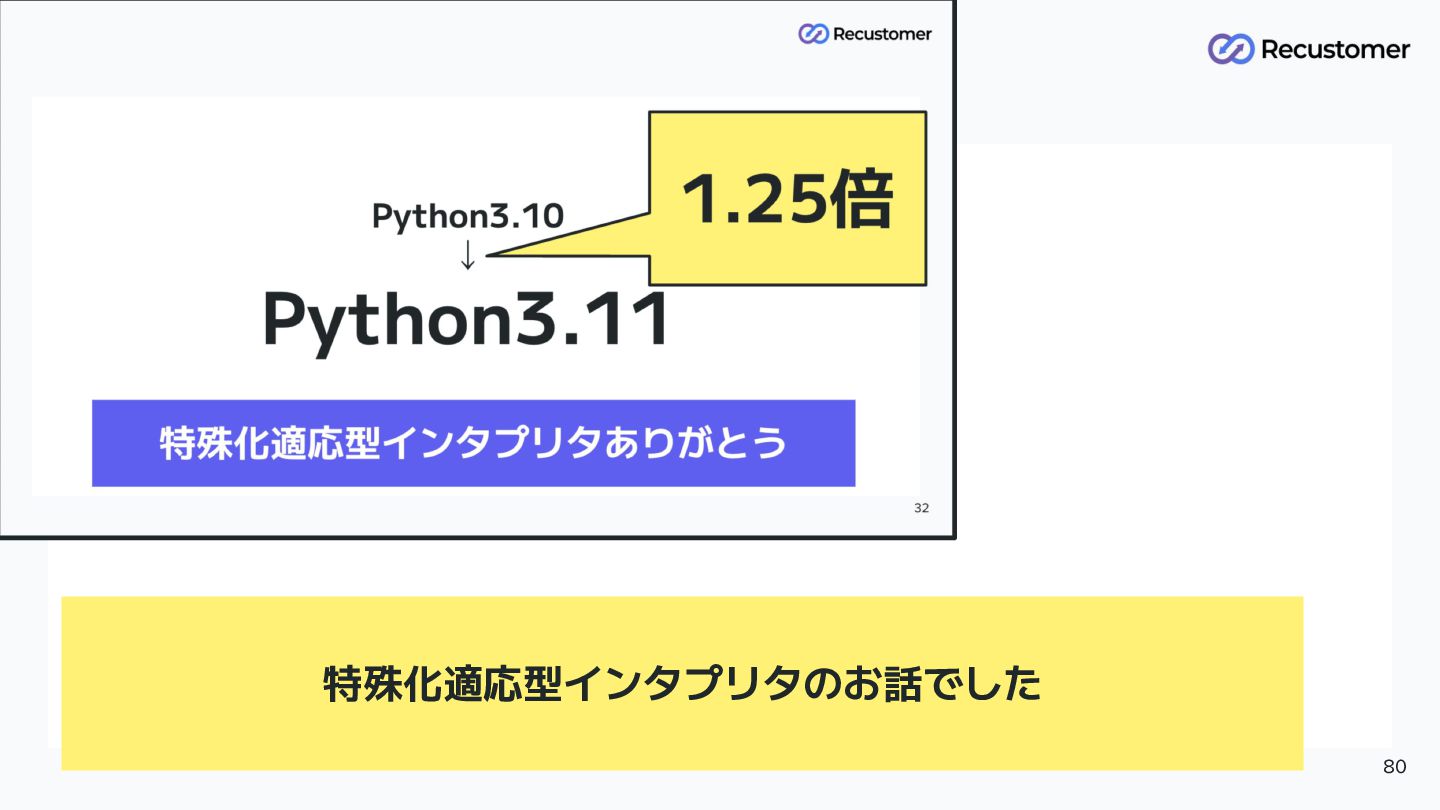Viewport: 1440px width, 810px height.
Task: Select the embedded slide 32 thumbnail's white panel
Action: pyautogui.click(x=476, y=296)
